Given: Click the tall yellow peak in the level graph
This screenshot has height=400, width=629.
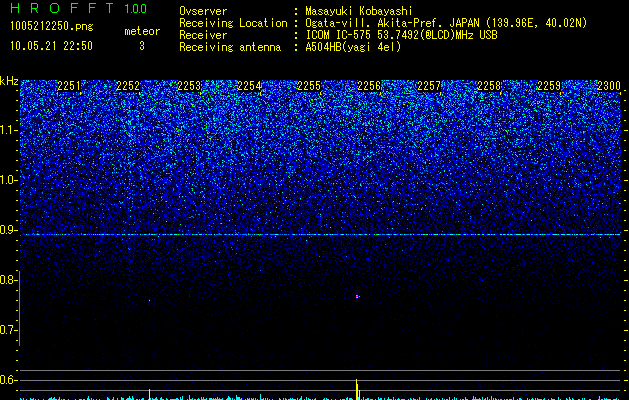Looking at the screenshot, I should pyautogui.click(x=357, y=389).
